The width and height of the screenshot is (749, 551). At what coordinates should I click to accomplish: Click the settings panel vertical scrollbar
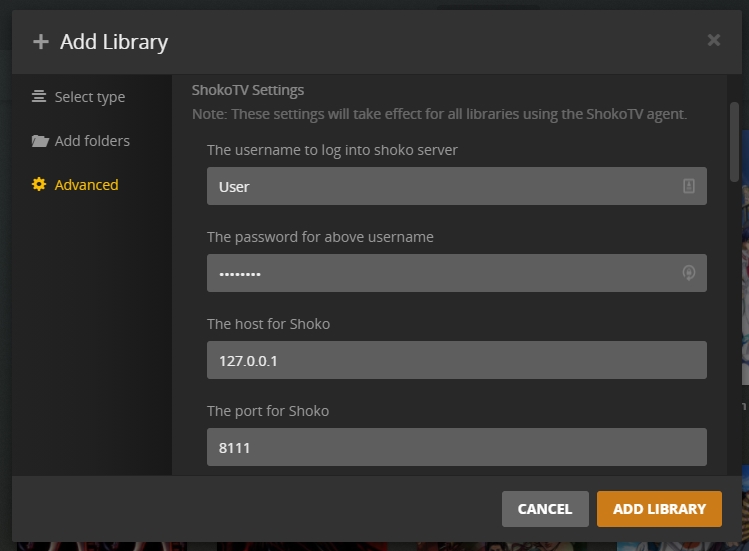click(734, 142)
